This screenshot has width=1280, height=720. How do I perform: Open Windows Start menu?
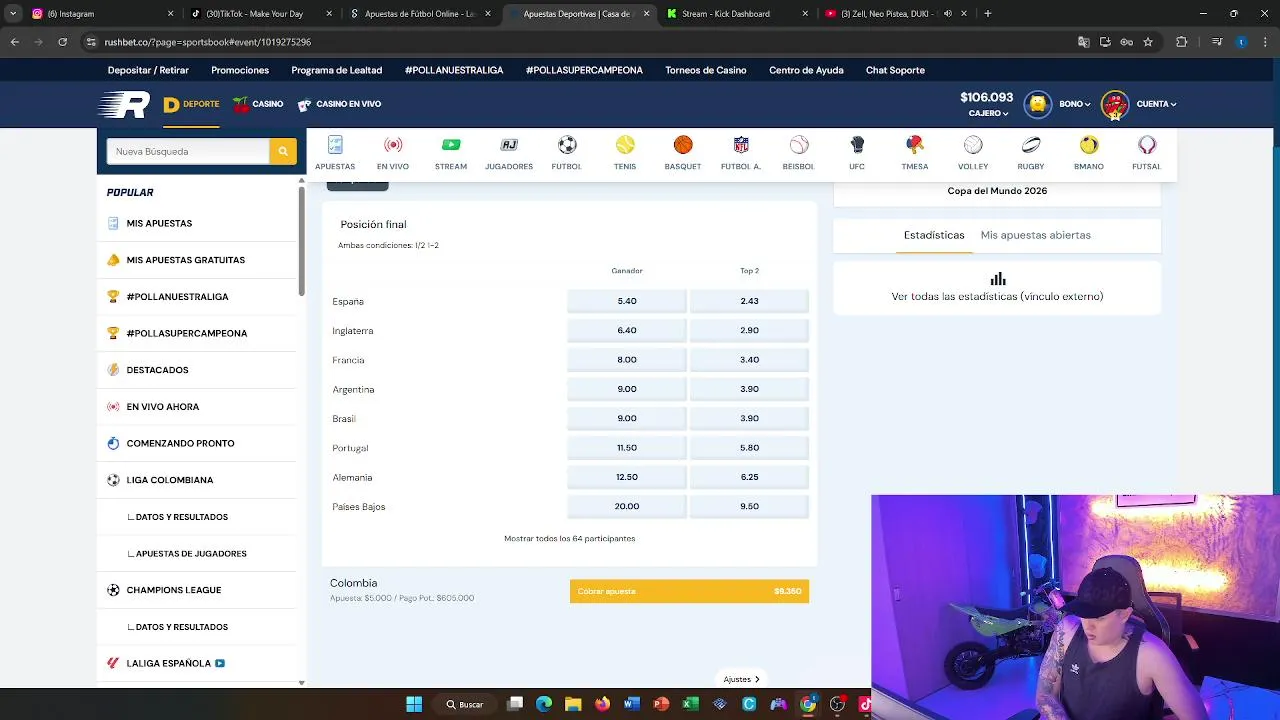click(x=414, y=704)
